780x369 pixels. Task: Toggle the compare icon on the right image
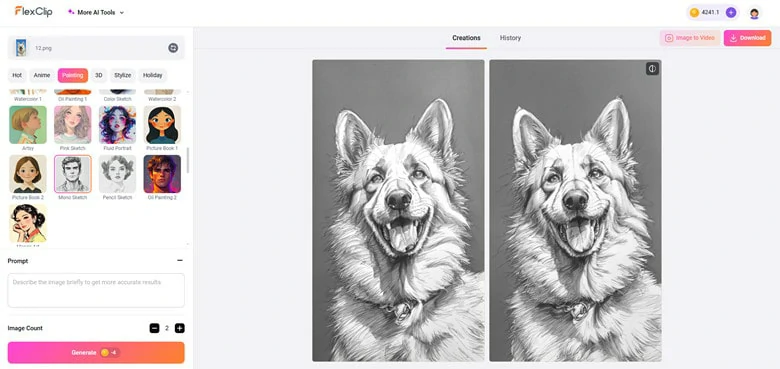click(x=652, y=69)
